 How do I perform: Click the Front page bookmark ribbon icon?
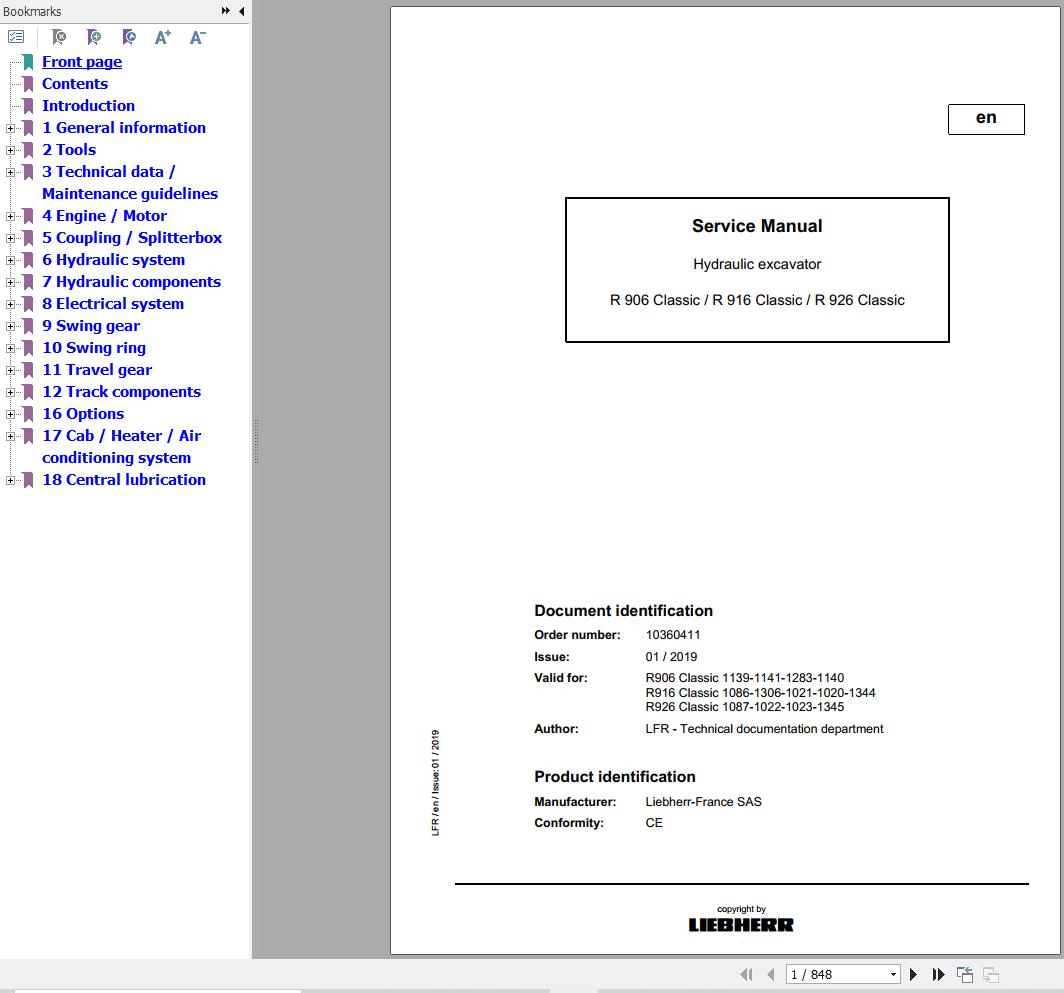pyautogui.click(x=28, y=62)
